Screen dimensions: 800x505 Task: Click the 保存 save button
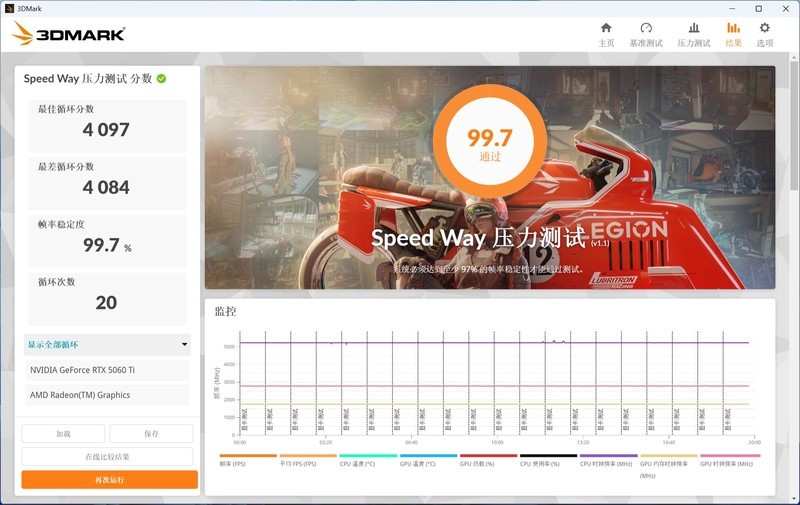[x=152, y=434]
